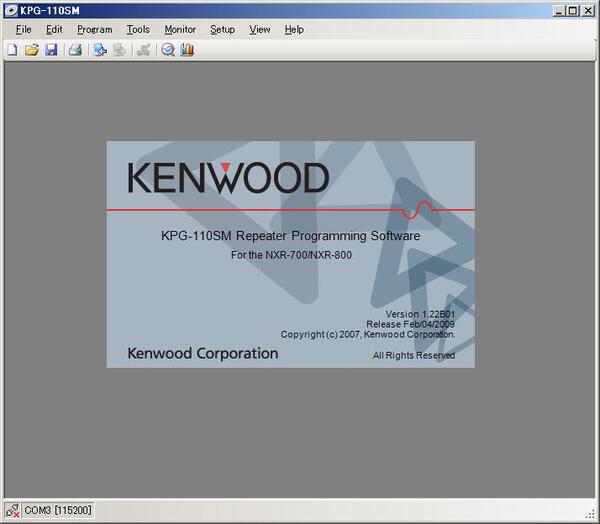Click the New file toolbar icon
The image size is (600, 524).
coord(12,50)
